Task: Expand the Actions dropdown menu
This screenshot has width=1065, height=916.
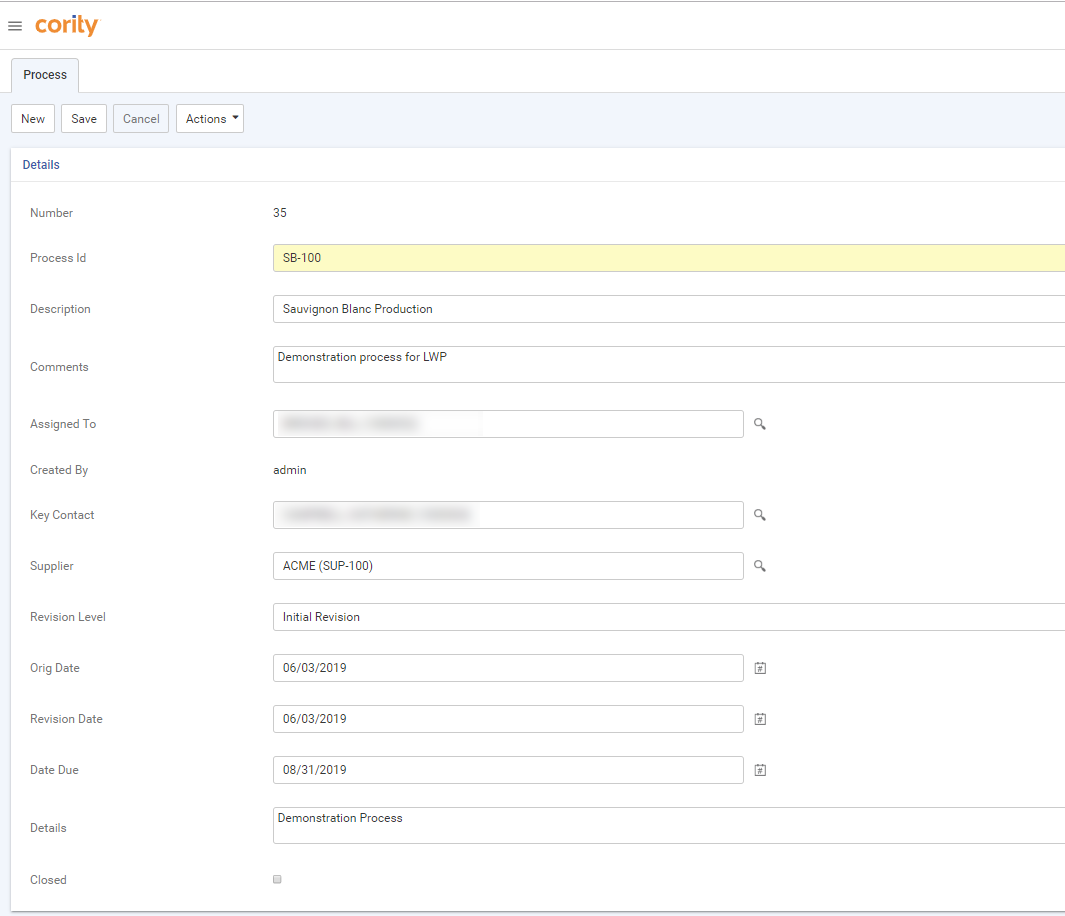Action: click(x=210, y=119)
